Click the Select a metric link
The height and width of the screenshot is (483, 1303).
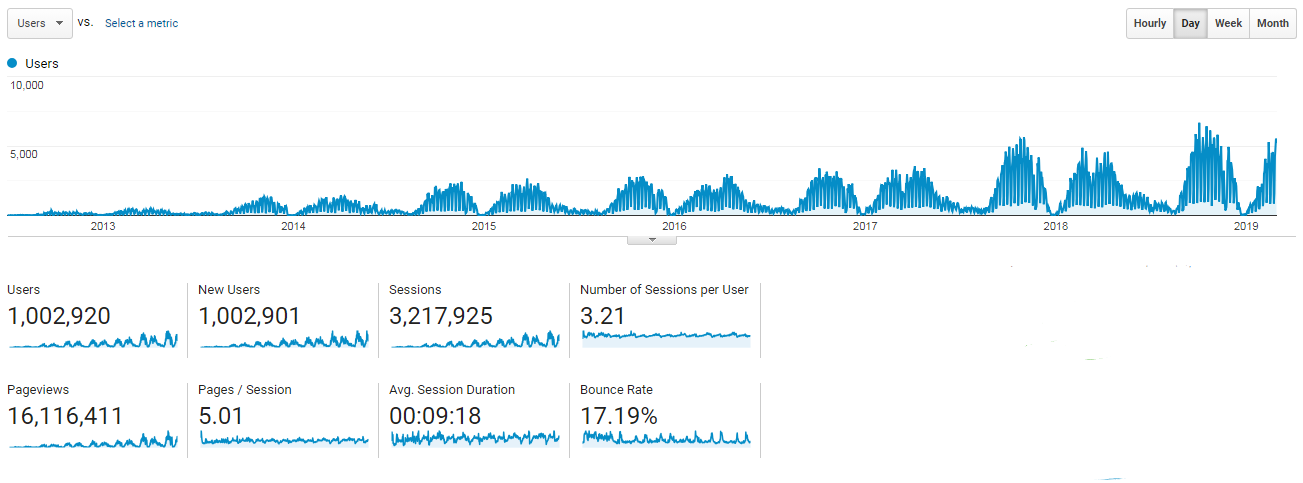tap(141, 23)
